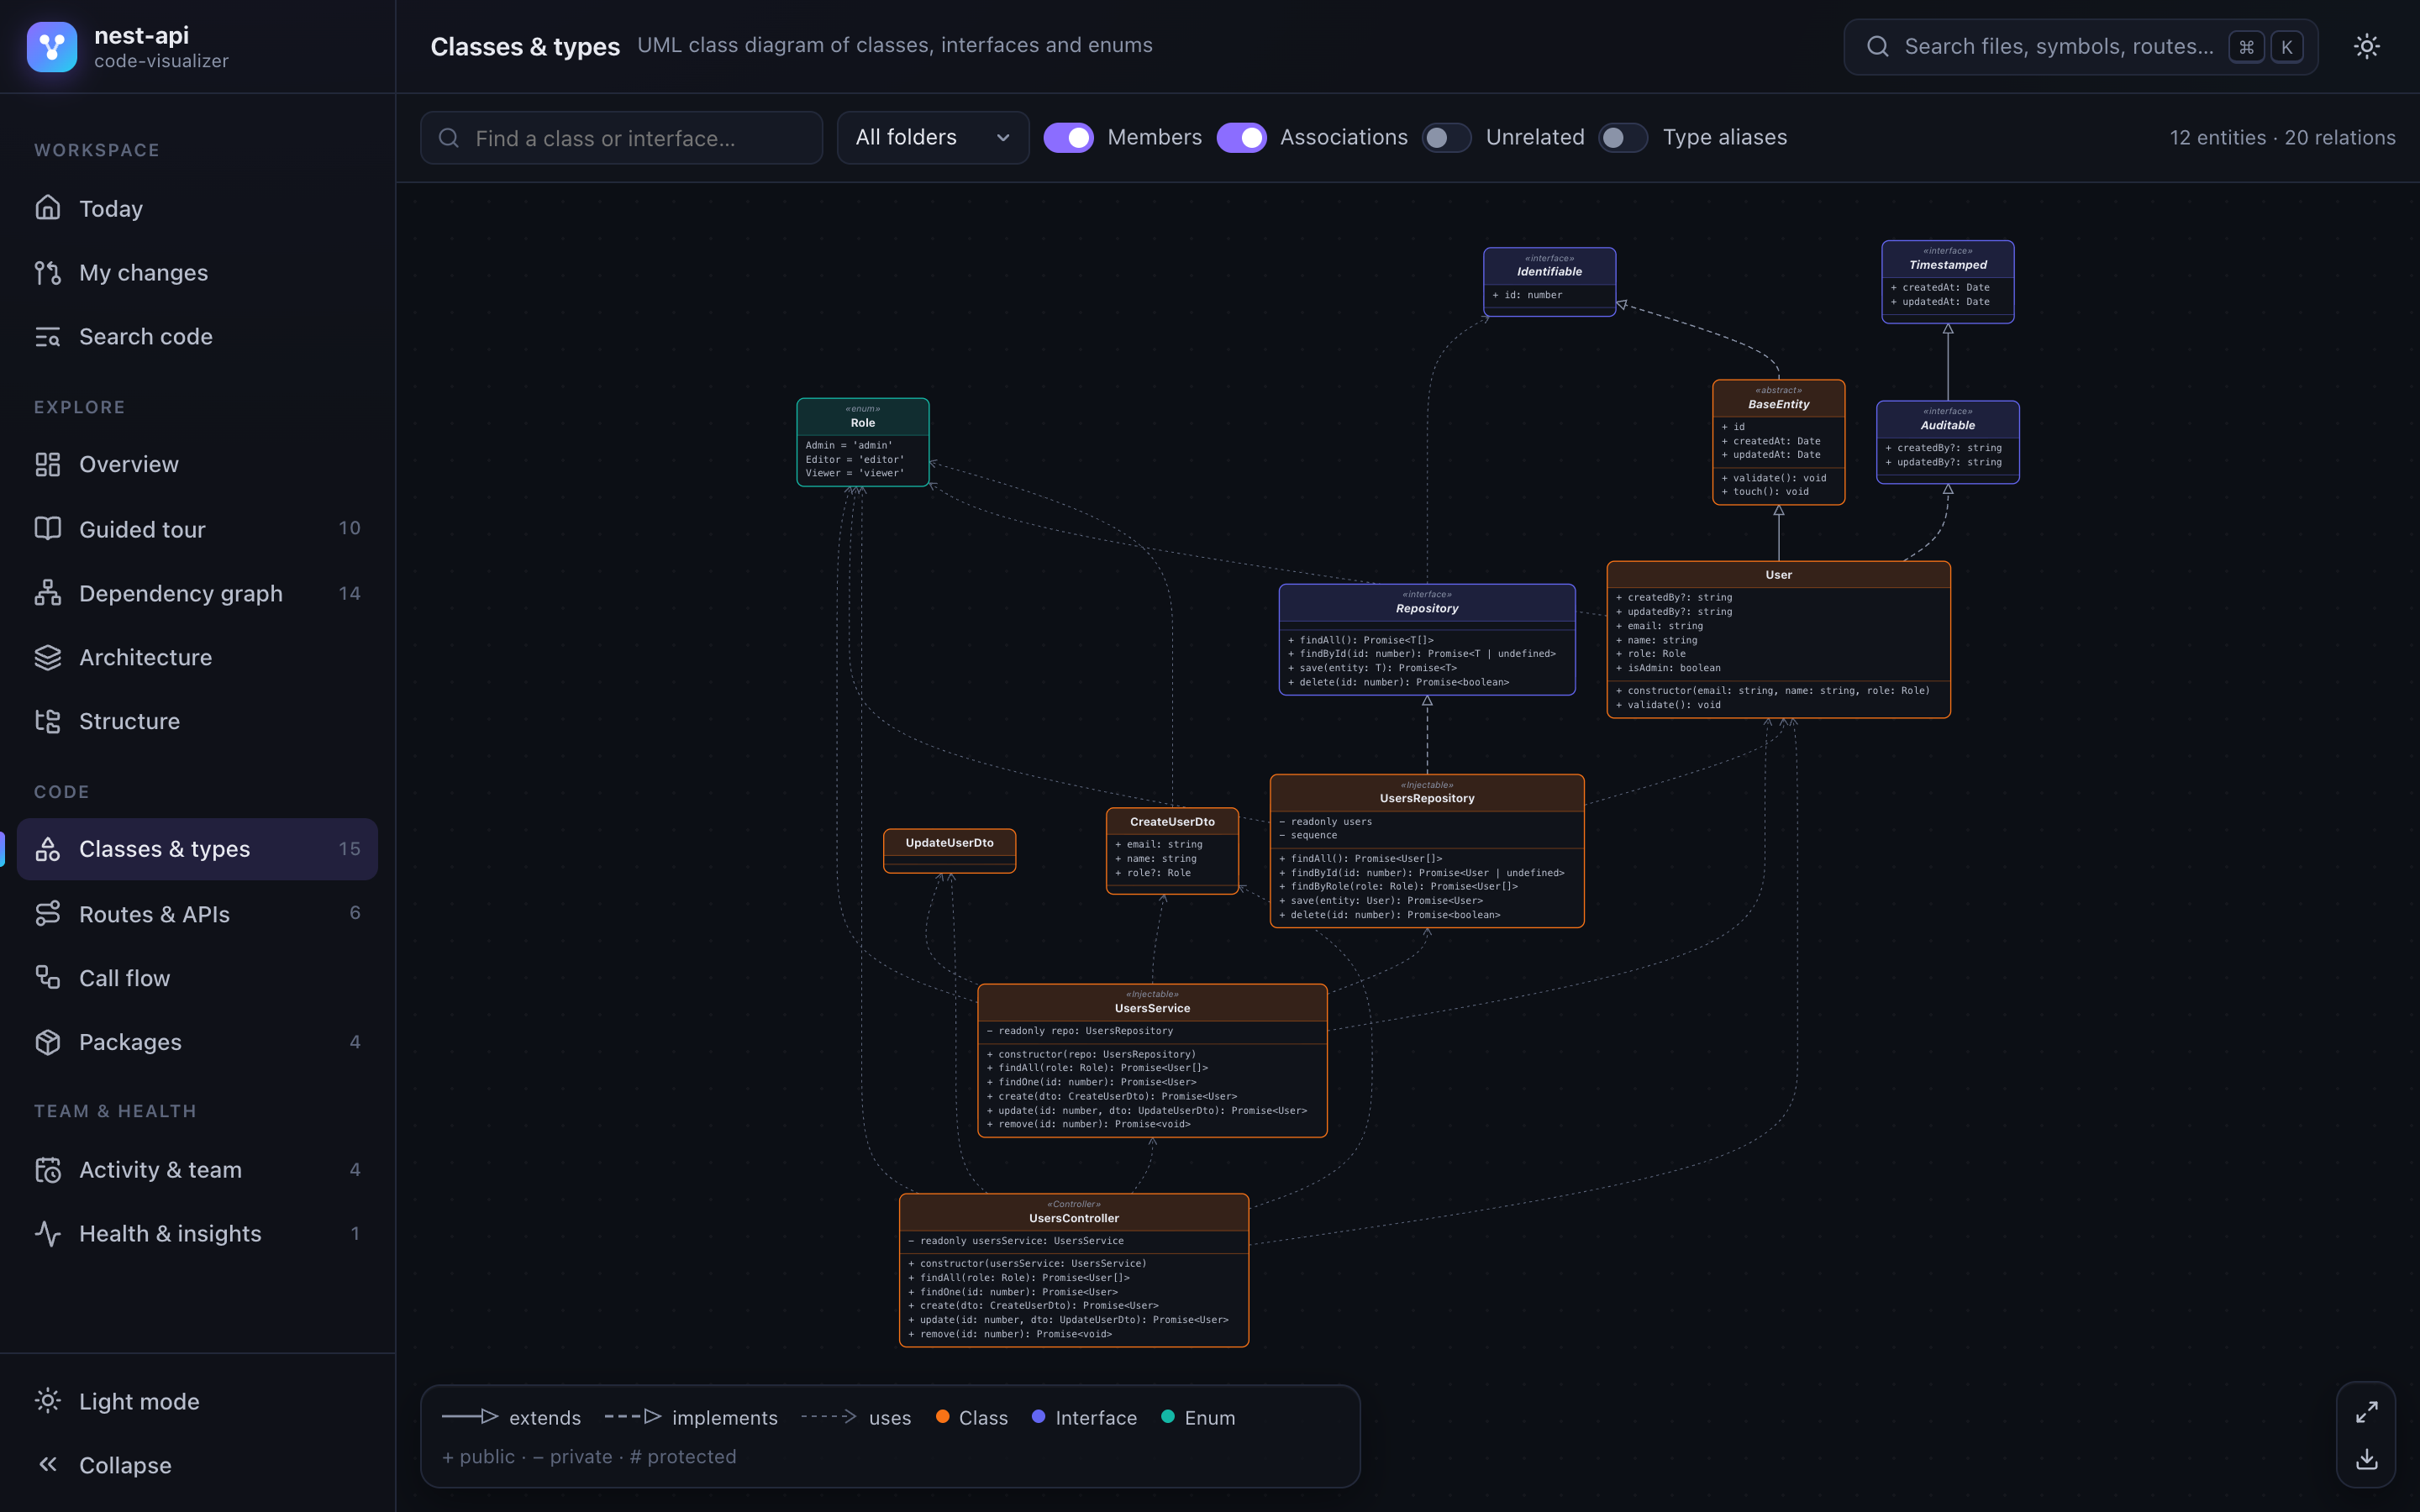Screen dimensions: 2420x1512
Task: Click the My changes branch icon
Action: point(48,272)
